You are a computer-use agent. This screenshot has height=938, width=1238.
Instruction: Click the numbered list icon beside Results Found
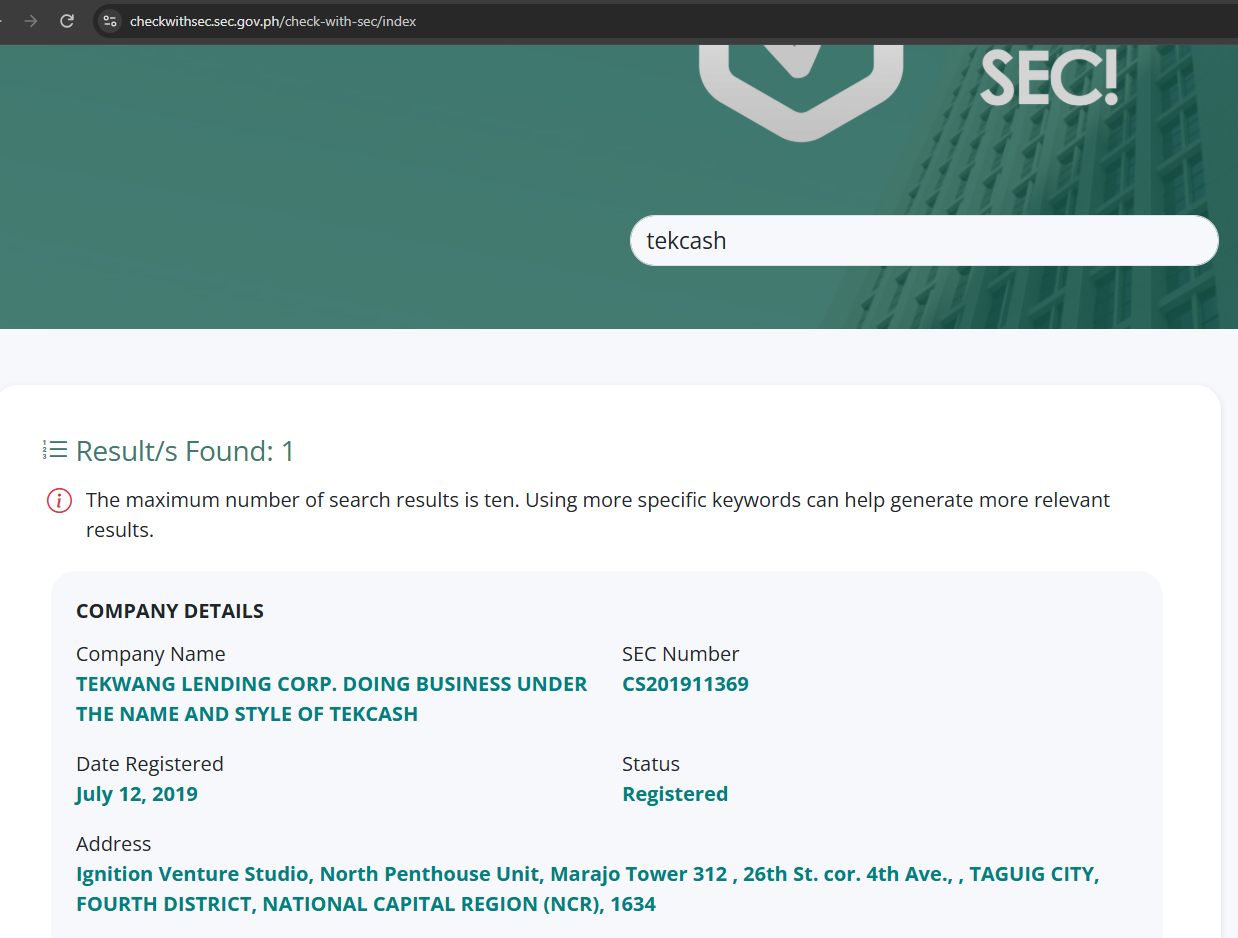click(x=55, y=450)
